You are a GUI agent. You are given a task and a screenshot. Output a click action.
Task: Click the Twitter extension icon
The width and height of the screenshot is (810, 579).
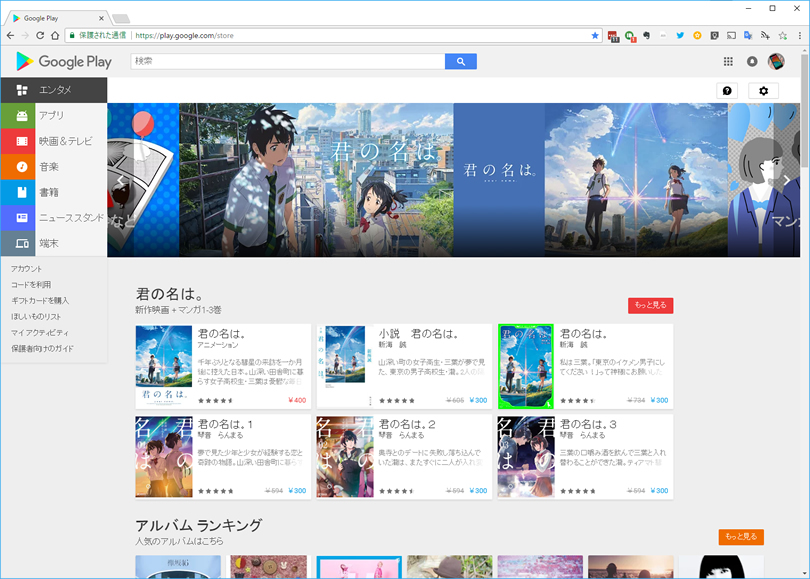(680, 35)
